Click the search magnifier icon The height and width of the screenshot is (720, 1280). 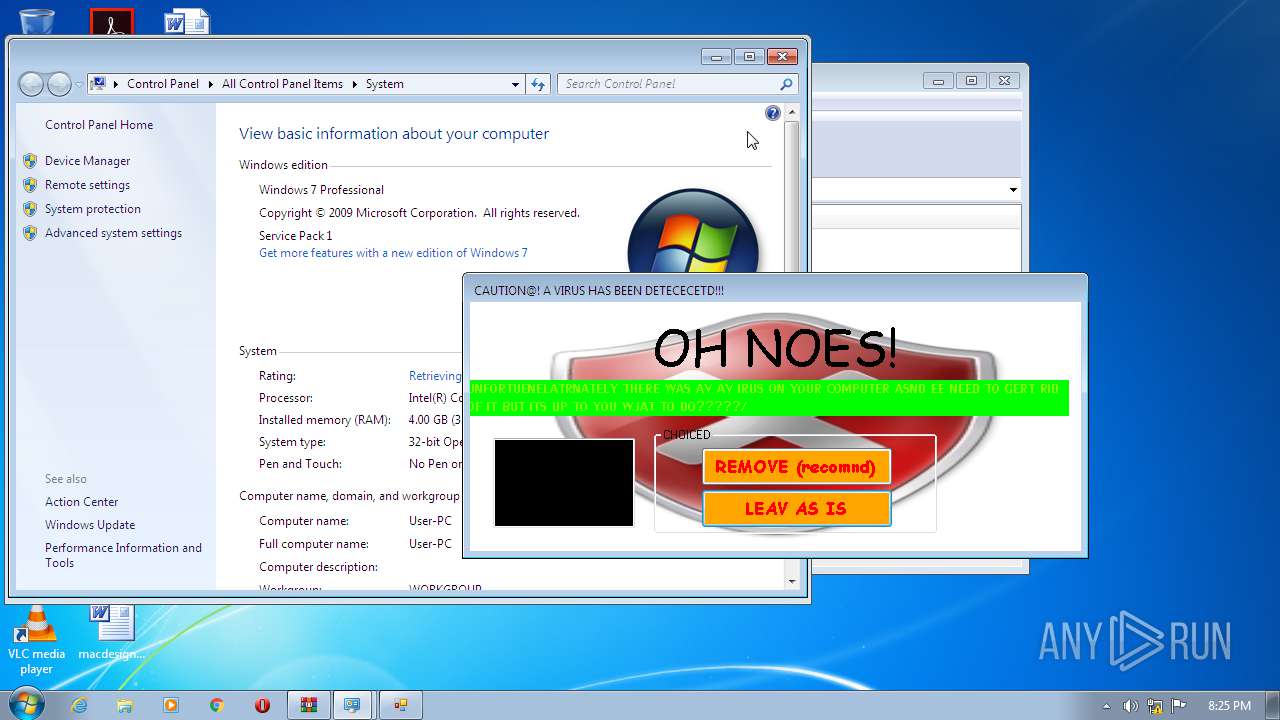(x=786, y=84)
